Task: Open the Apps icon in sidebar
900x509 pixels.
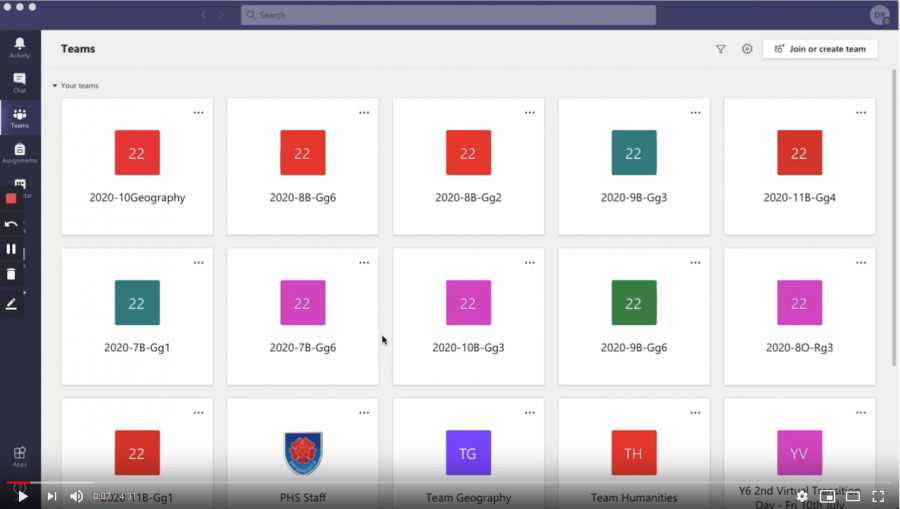Action: [19, 456]
